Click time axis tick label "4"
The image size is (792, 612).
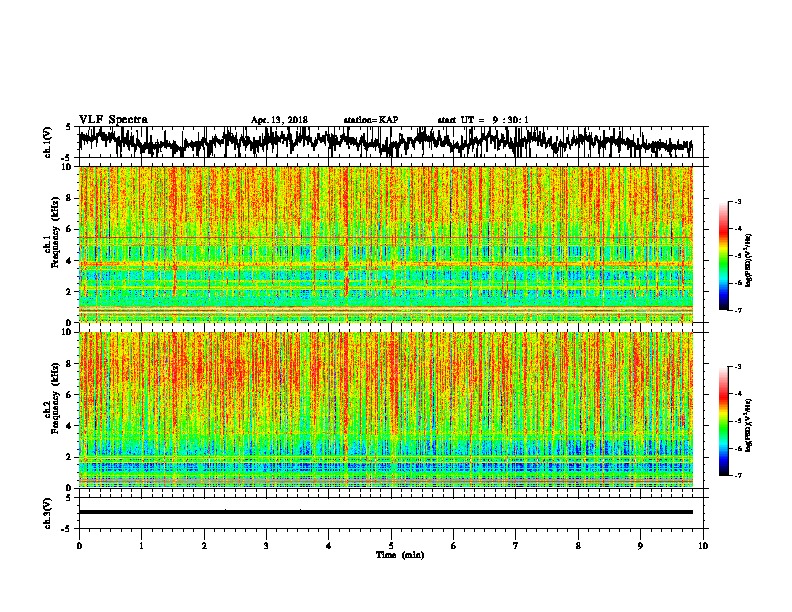pos(329,545)
